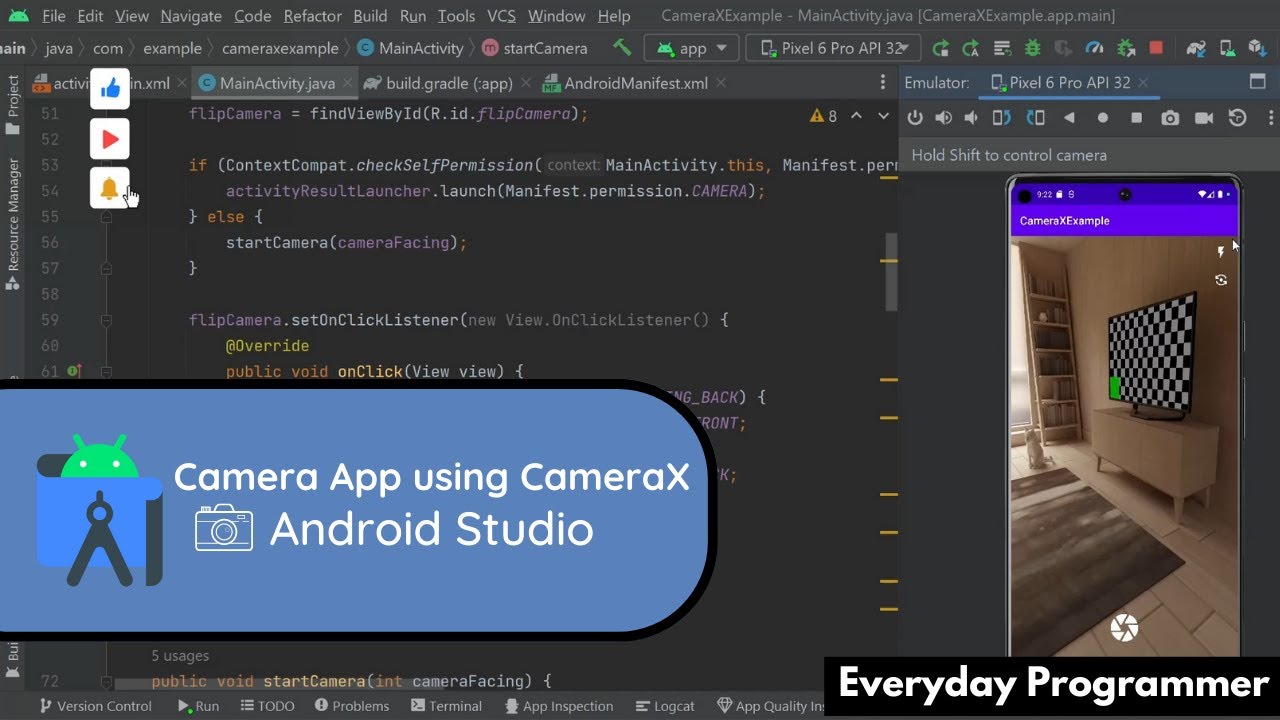The width and height of the screenshot is (1280, 720).
Task: Open the Refactor menu
Action: tap(312, 16)
